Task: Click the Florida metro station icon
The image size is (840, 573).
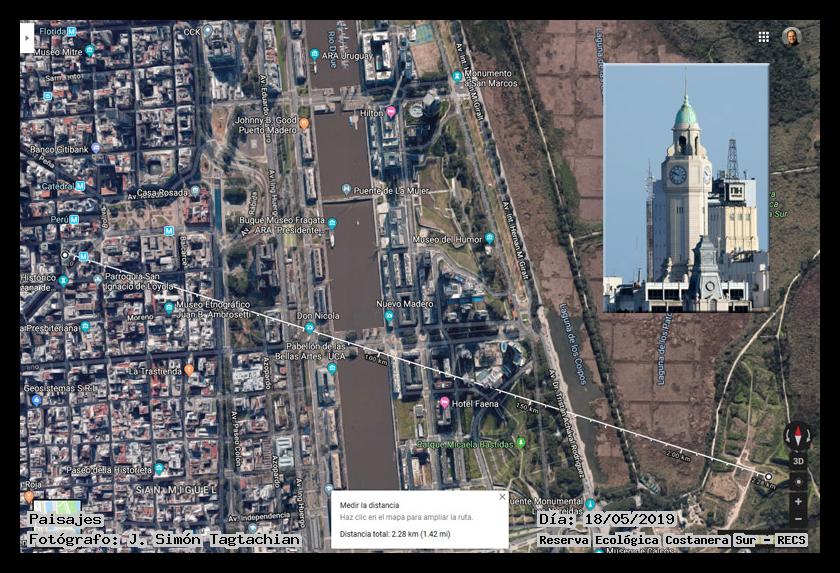Action: pyautogui.click(x=72, y=32)
